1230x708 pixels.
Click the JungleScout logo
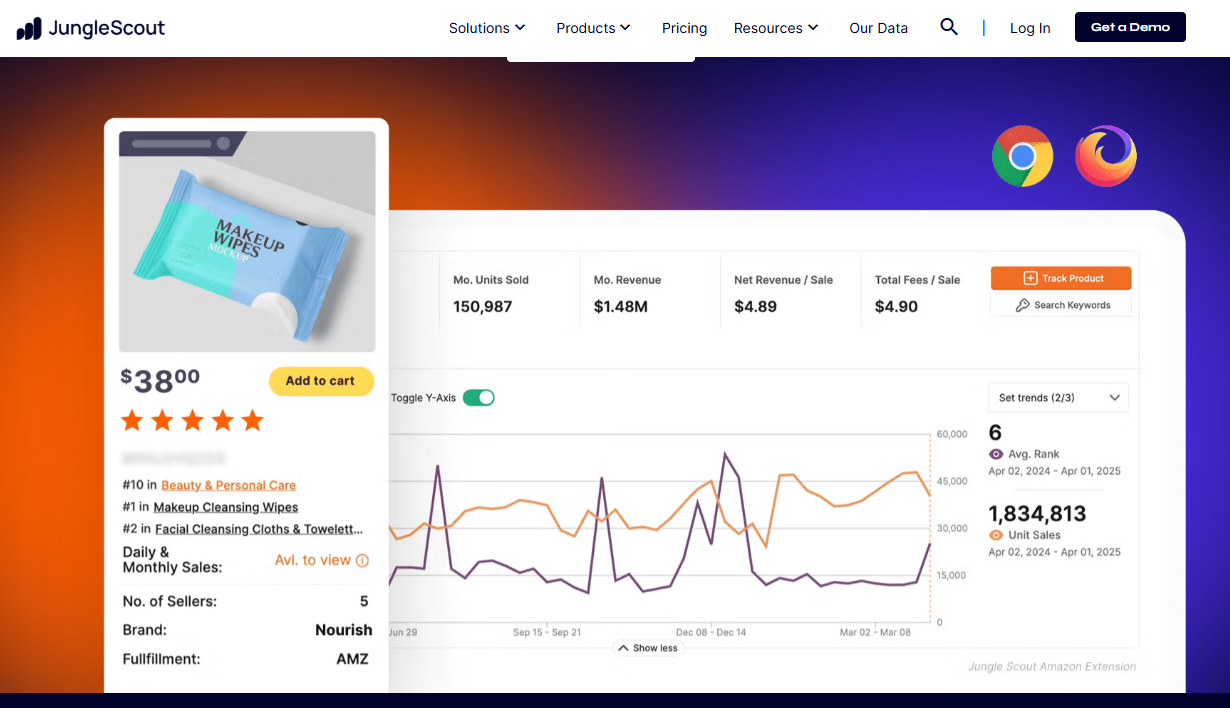[91, 28]
